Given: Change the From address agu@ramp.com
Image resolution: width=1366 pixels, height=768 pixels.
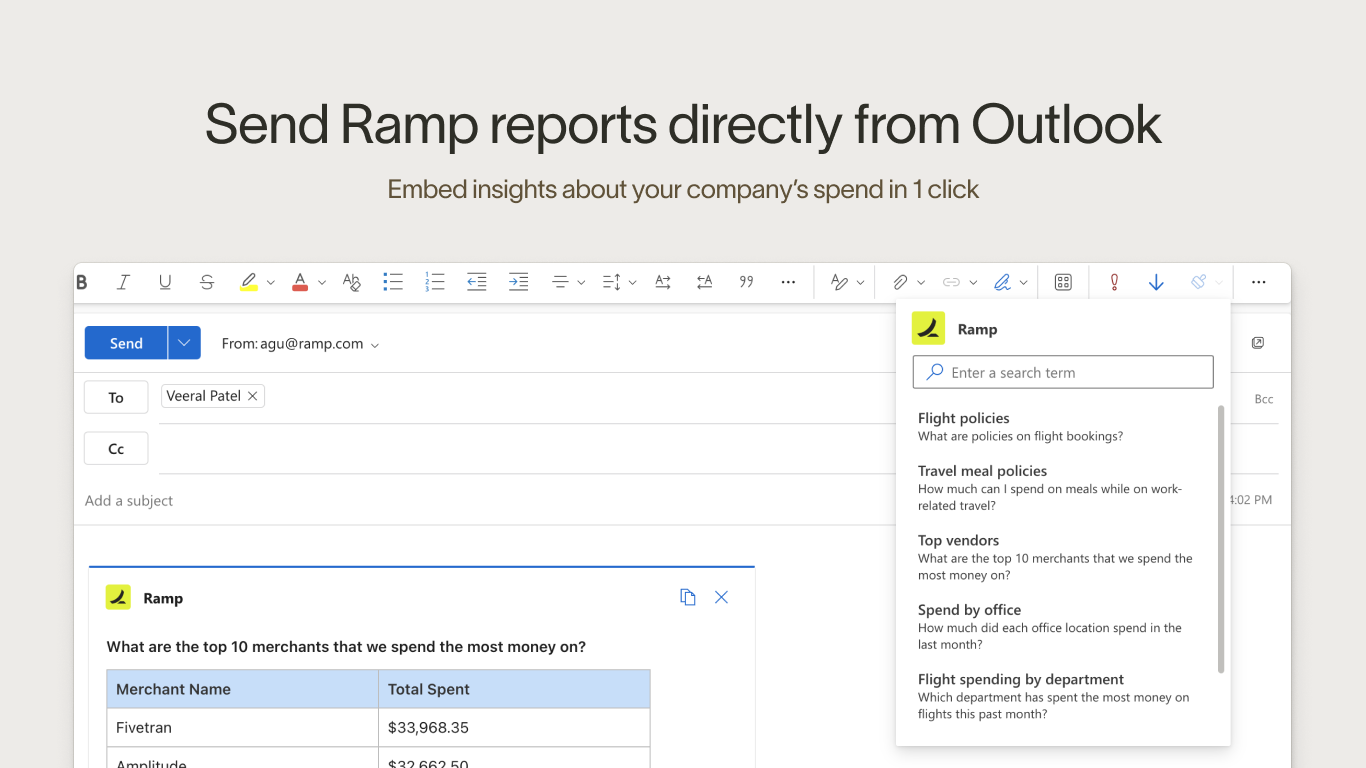Looking at the screenshot, I should click(300, 344).
